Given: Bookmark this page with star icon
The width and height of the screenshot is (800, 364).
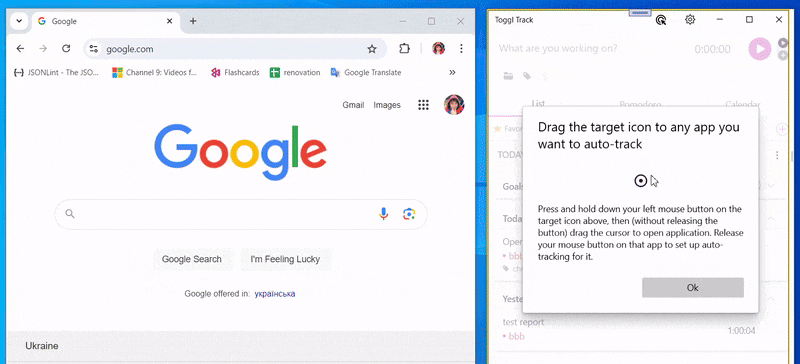Looking at the screenshot, I should (372, 49).
